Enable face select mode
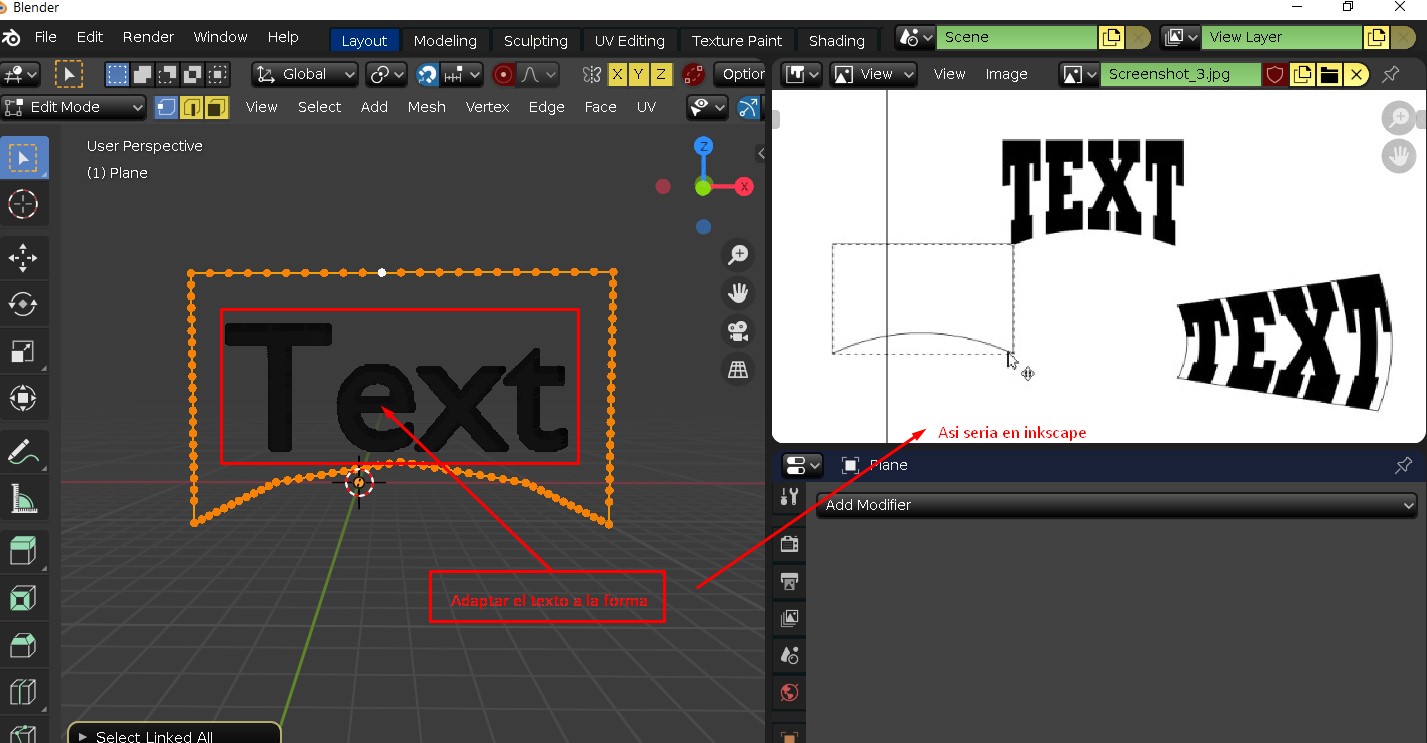This screenshot has height=743, width=1427. tap(217, 107)
